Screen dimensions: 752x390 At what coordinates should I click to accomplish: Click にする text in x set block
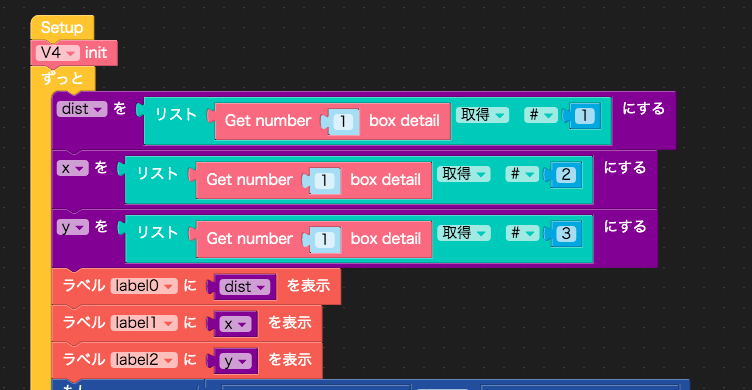(625, 168)
